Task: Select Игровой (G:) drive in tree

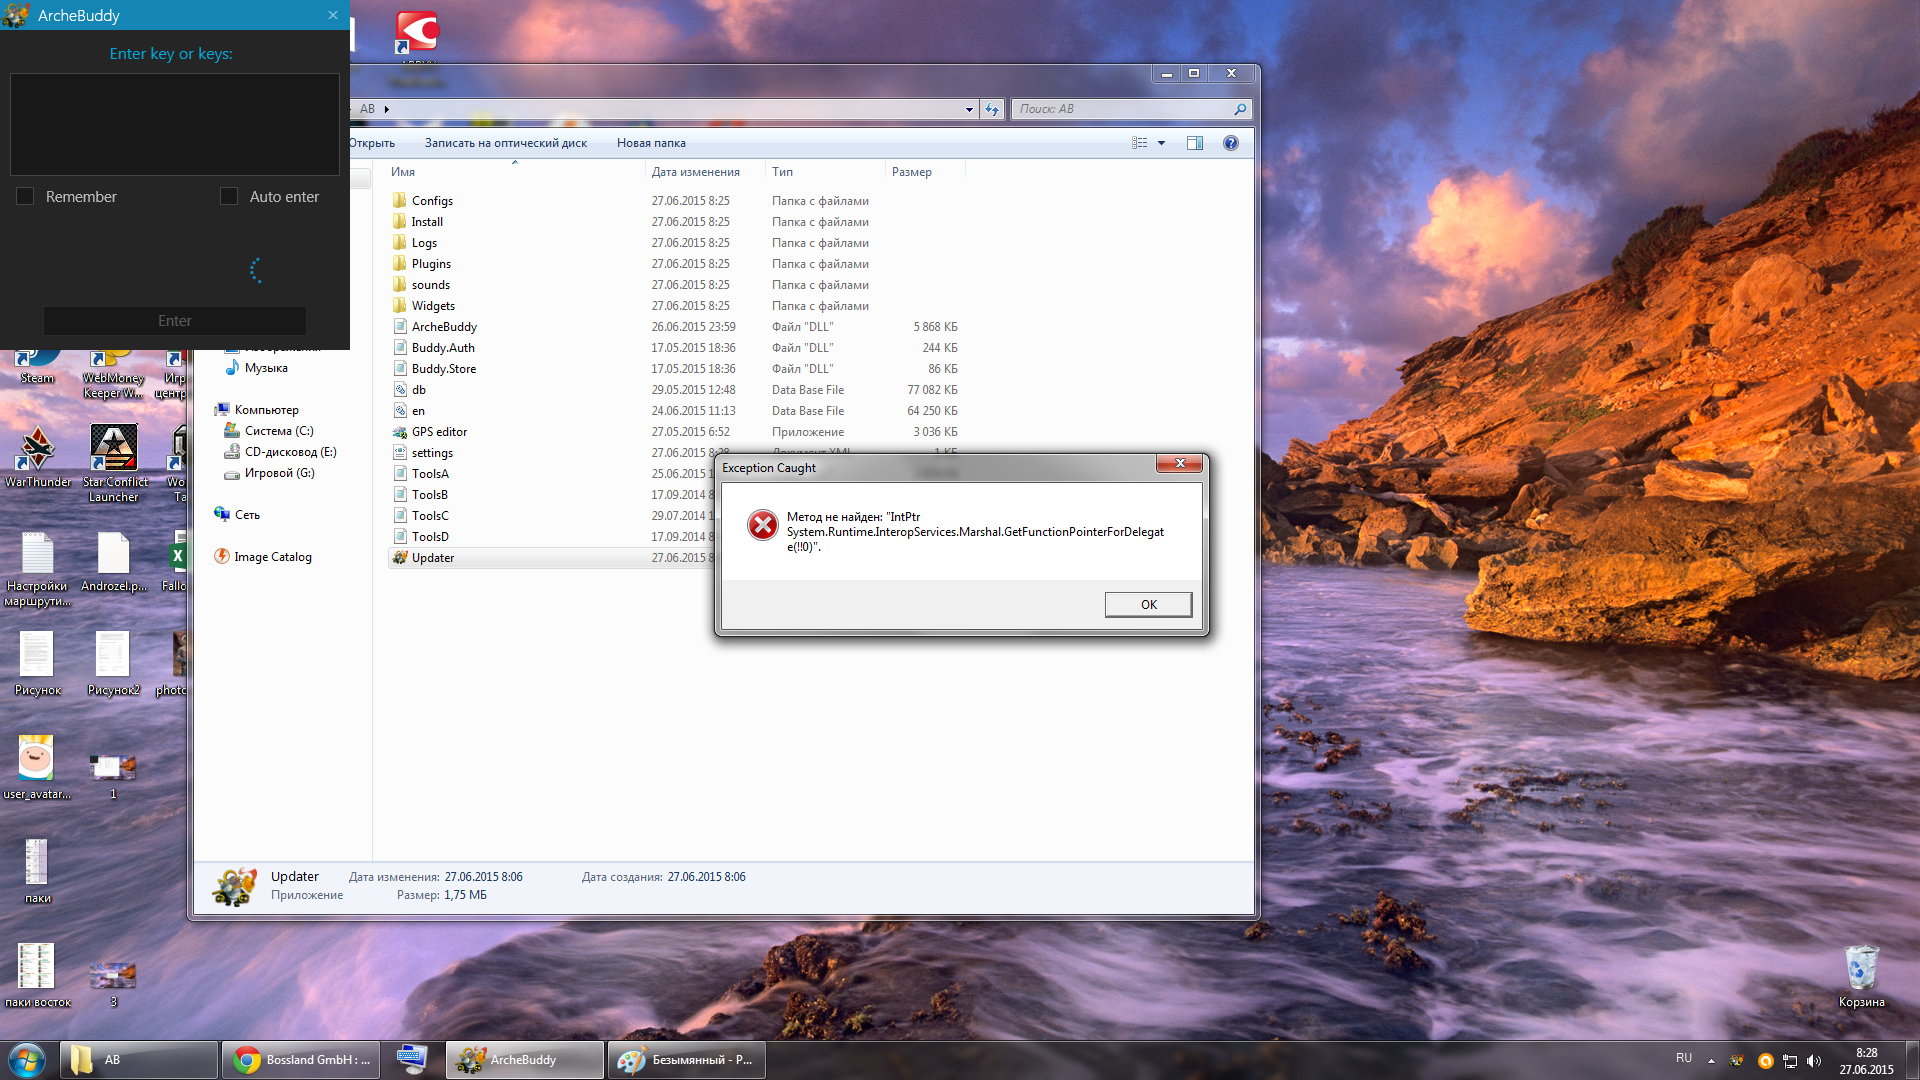Action: (x=279, y=473)
